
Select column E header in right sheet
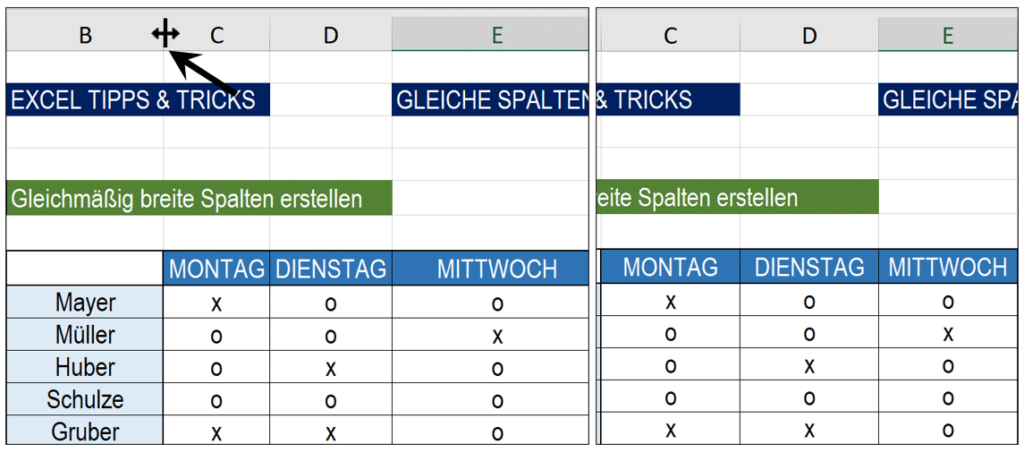point(948,34)
